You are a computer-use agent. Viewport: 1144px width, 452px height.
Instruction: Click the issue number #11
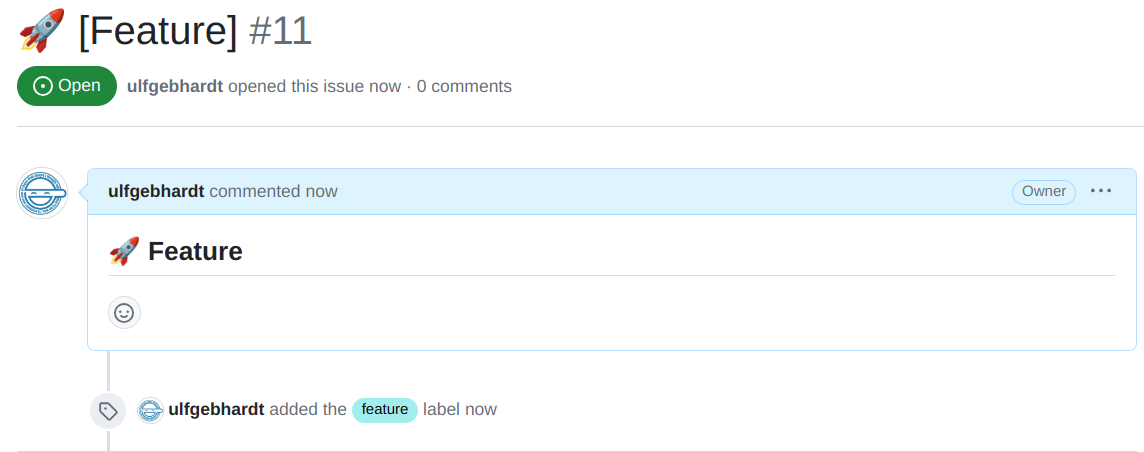click(280, 31)
